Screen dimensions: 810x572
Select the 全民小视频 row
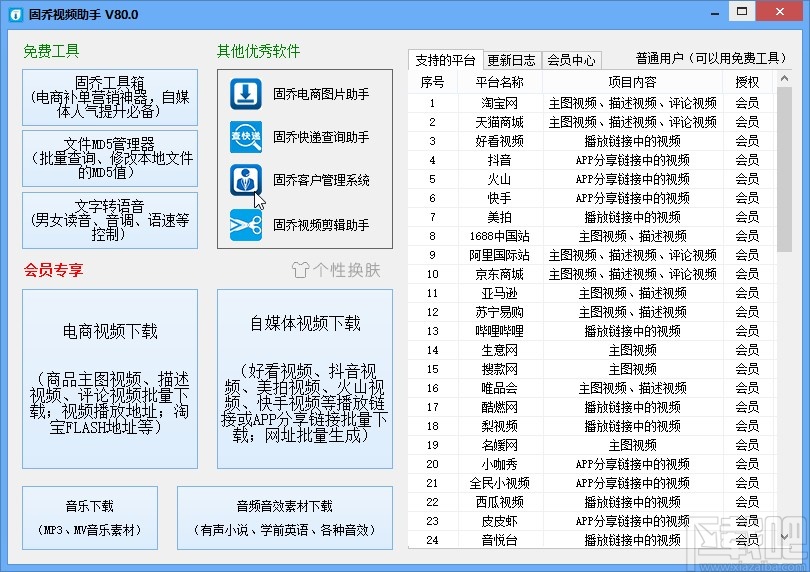592,483
